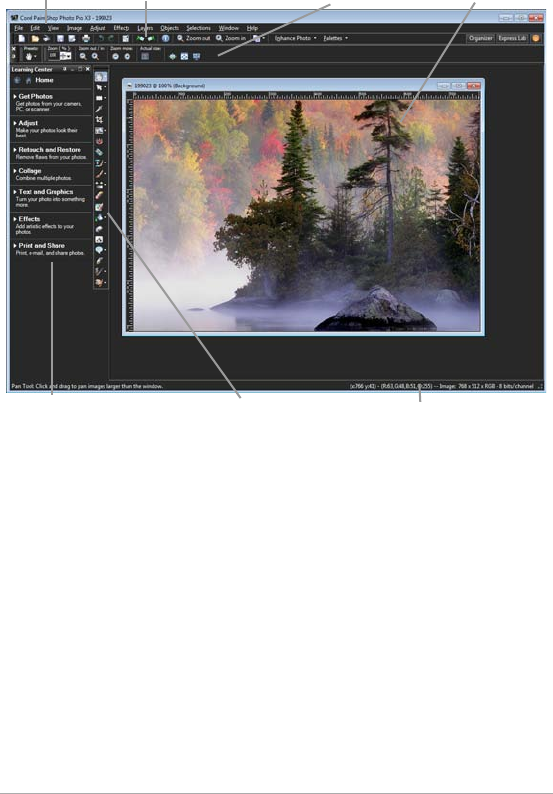
Task: Click the zoom out magnifier in Zoom out/in
Action: tap(83, 57)
